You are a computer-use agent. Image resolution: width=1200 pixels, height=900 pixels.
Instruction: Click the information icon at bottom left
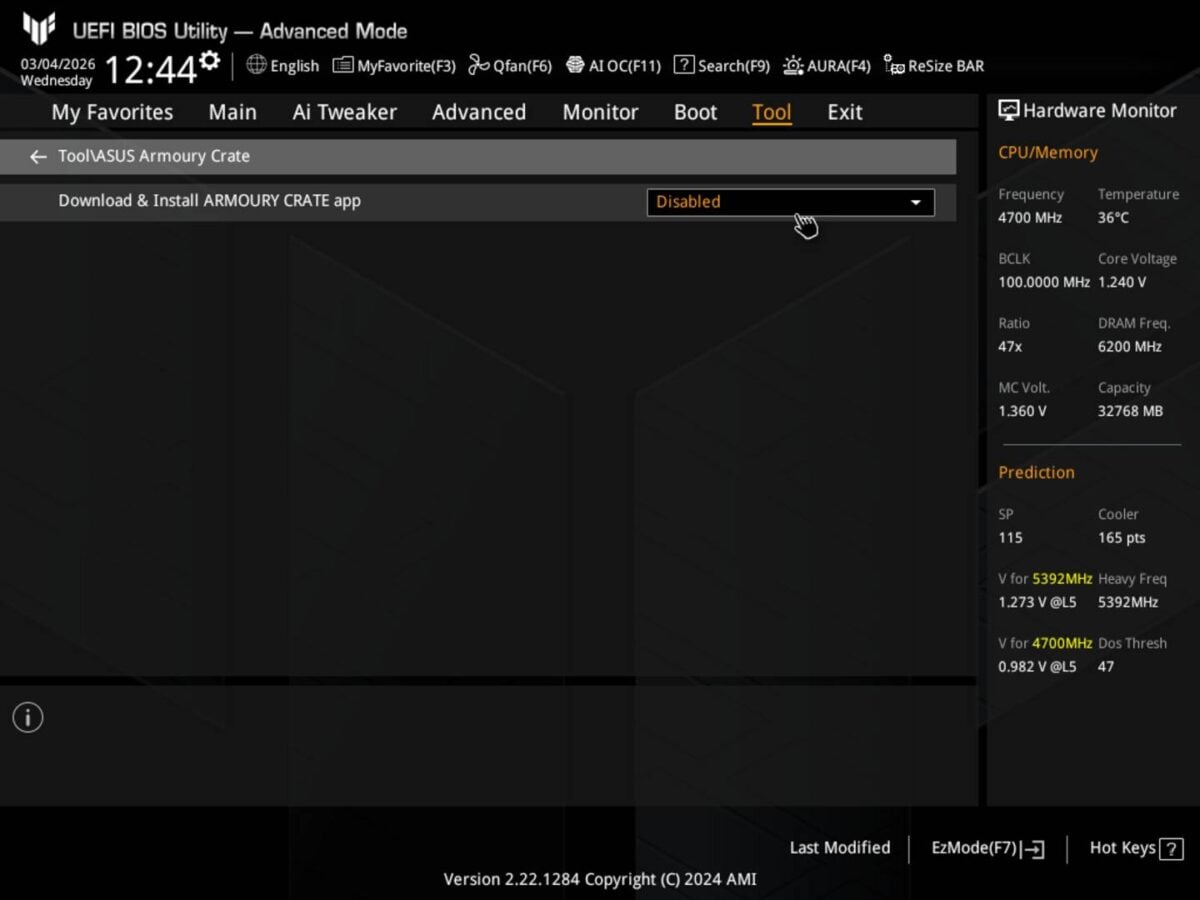(27, 717)
